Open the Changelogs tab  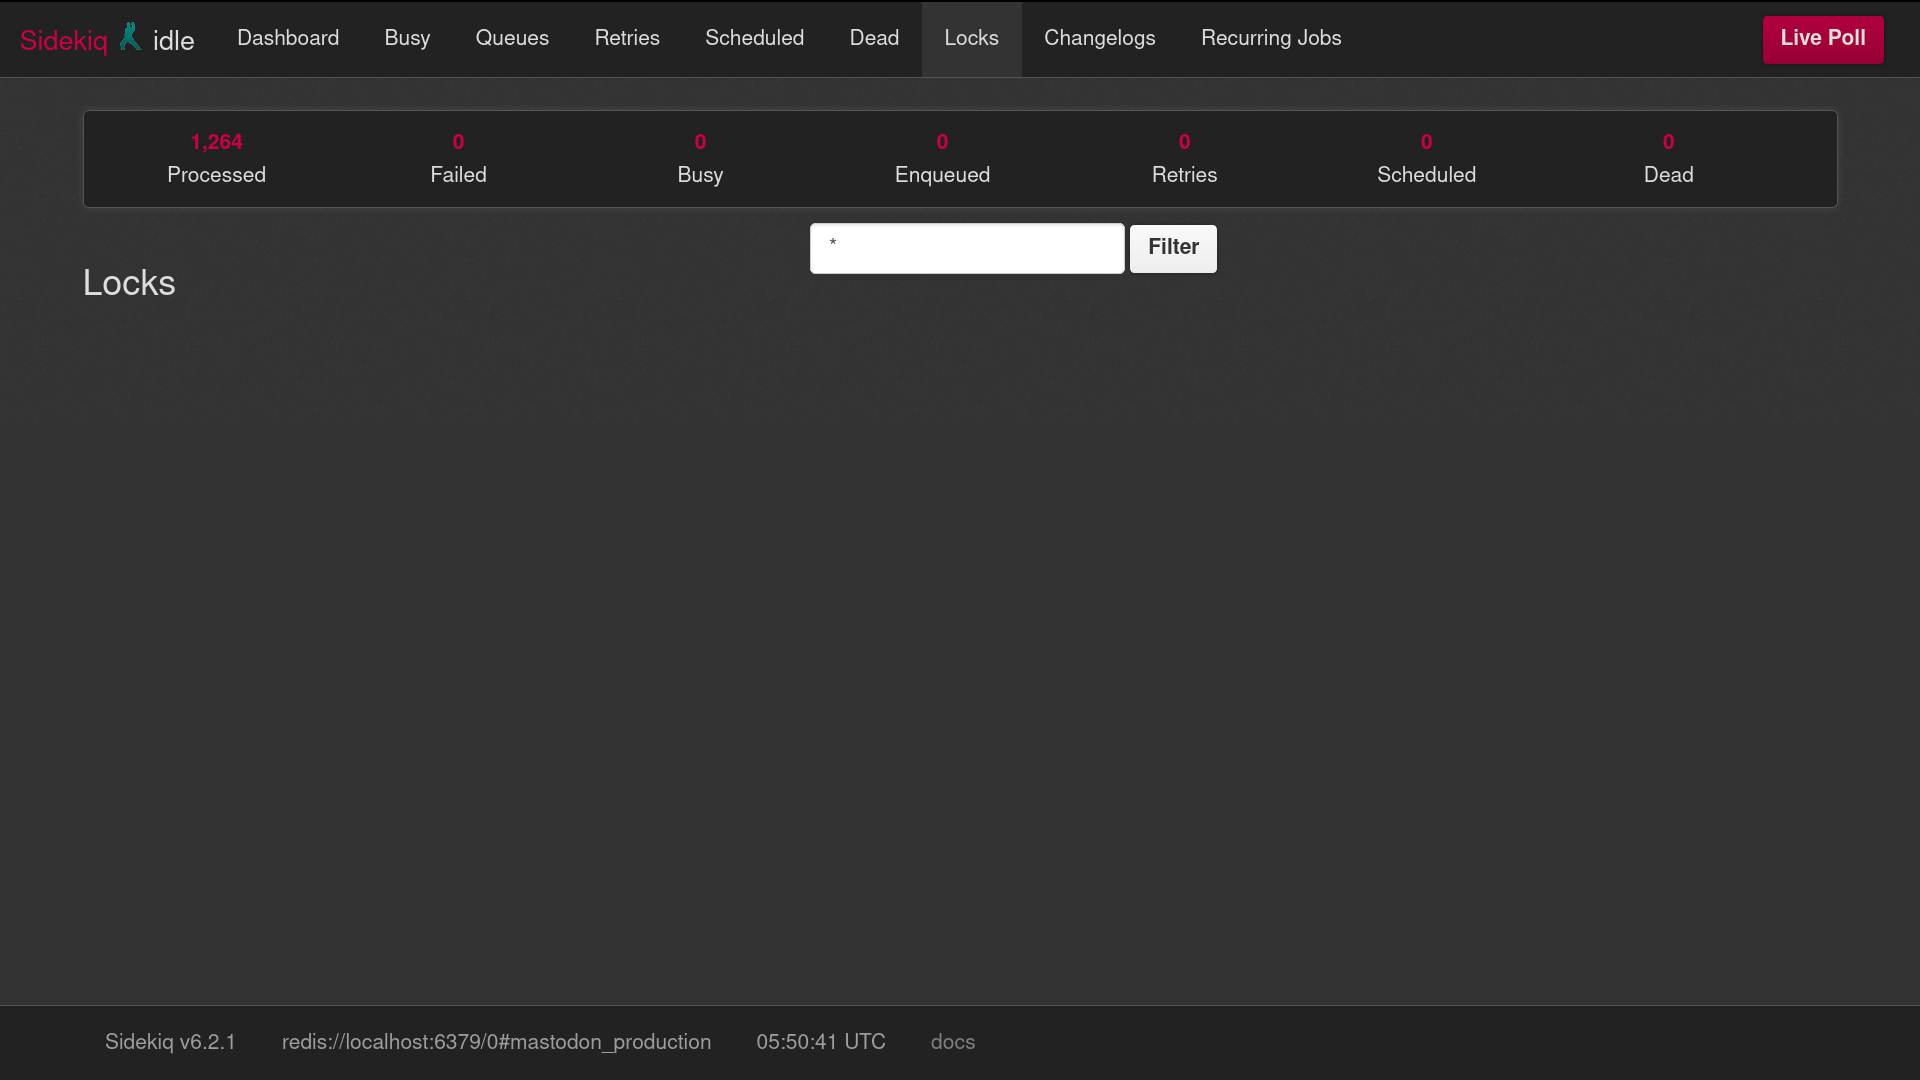pos(1099,38)
